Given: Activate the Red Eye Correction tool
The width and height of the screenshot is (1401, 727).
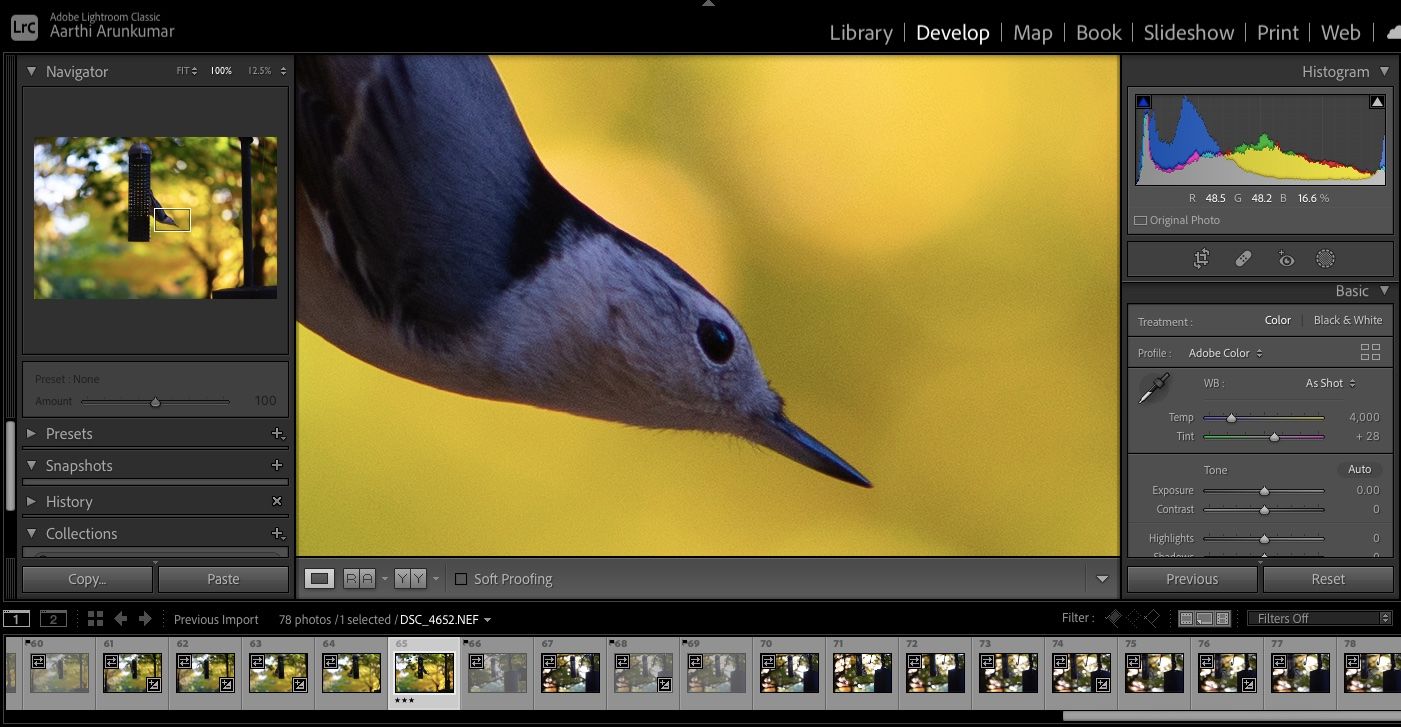Looking at the screenshot, I should 1285,259.
